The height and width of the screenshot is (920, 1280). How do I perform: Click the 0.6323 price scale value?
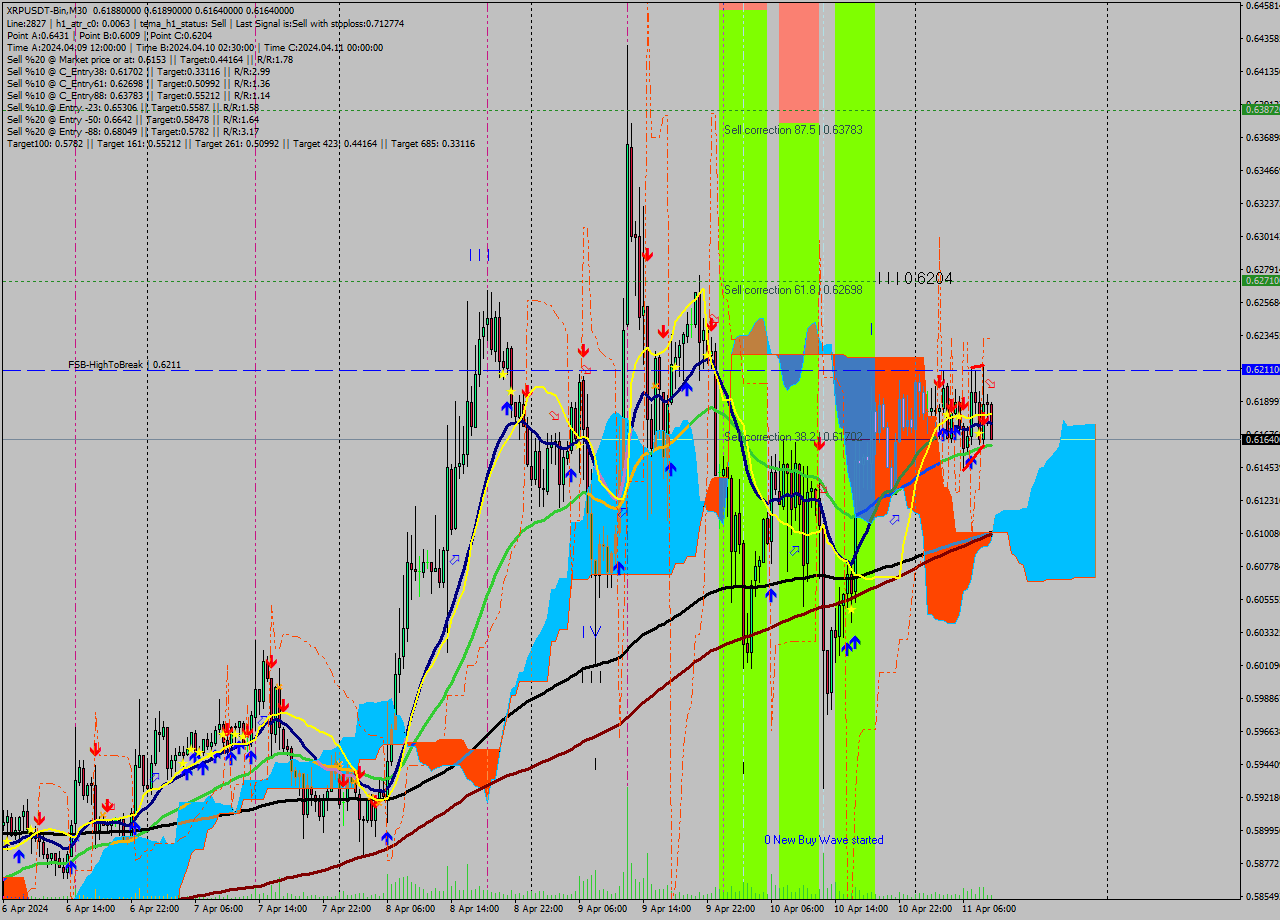(x=1263, y=203)
